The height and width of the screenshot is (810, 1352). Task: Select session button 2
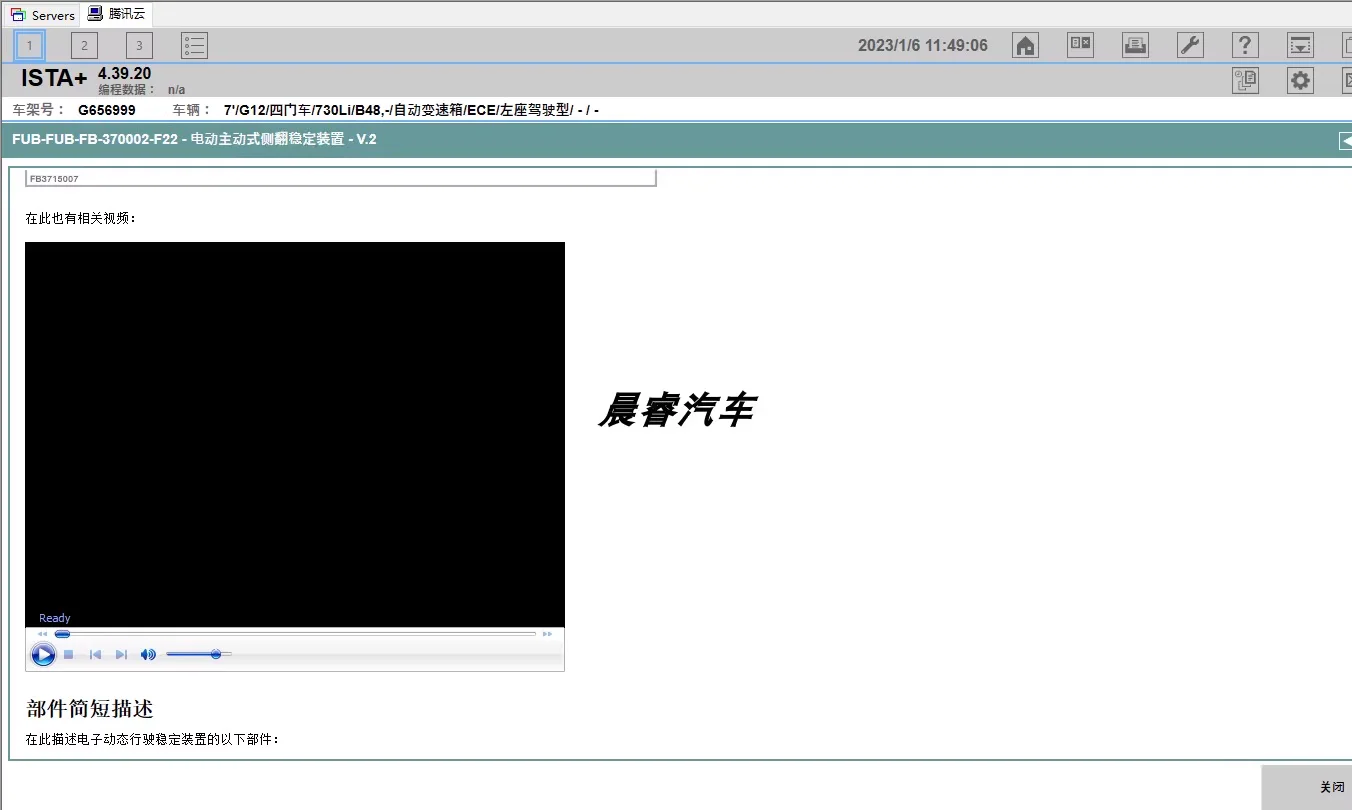point(84,45)
